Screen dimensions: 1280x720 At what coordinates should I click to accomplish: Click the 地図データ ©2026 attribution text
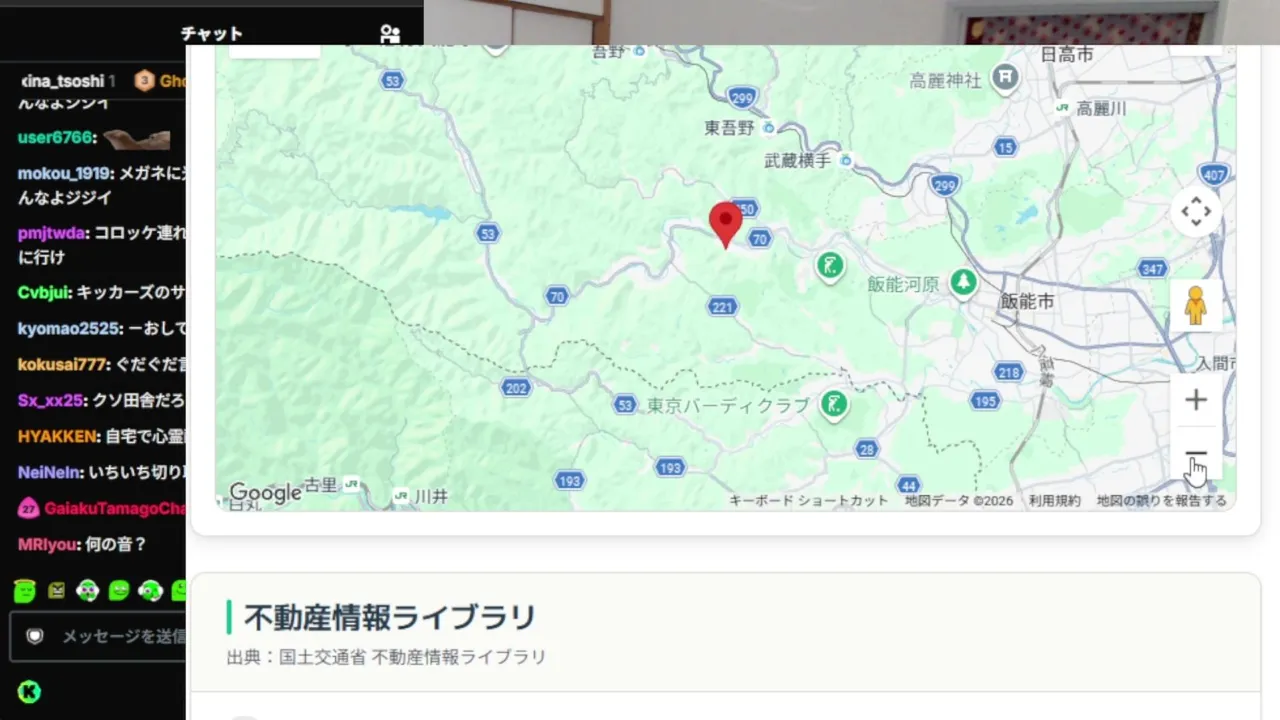click(x=959, y=501)
